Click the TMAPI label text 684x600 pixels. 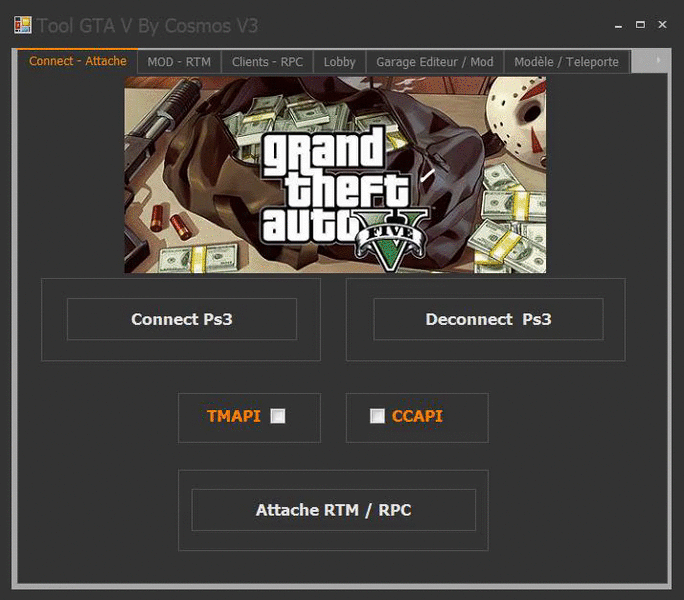[234, 416]
